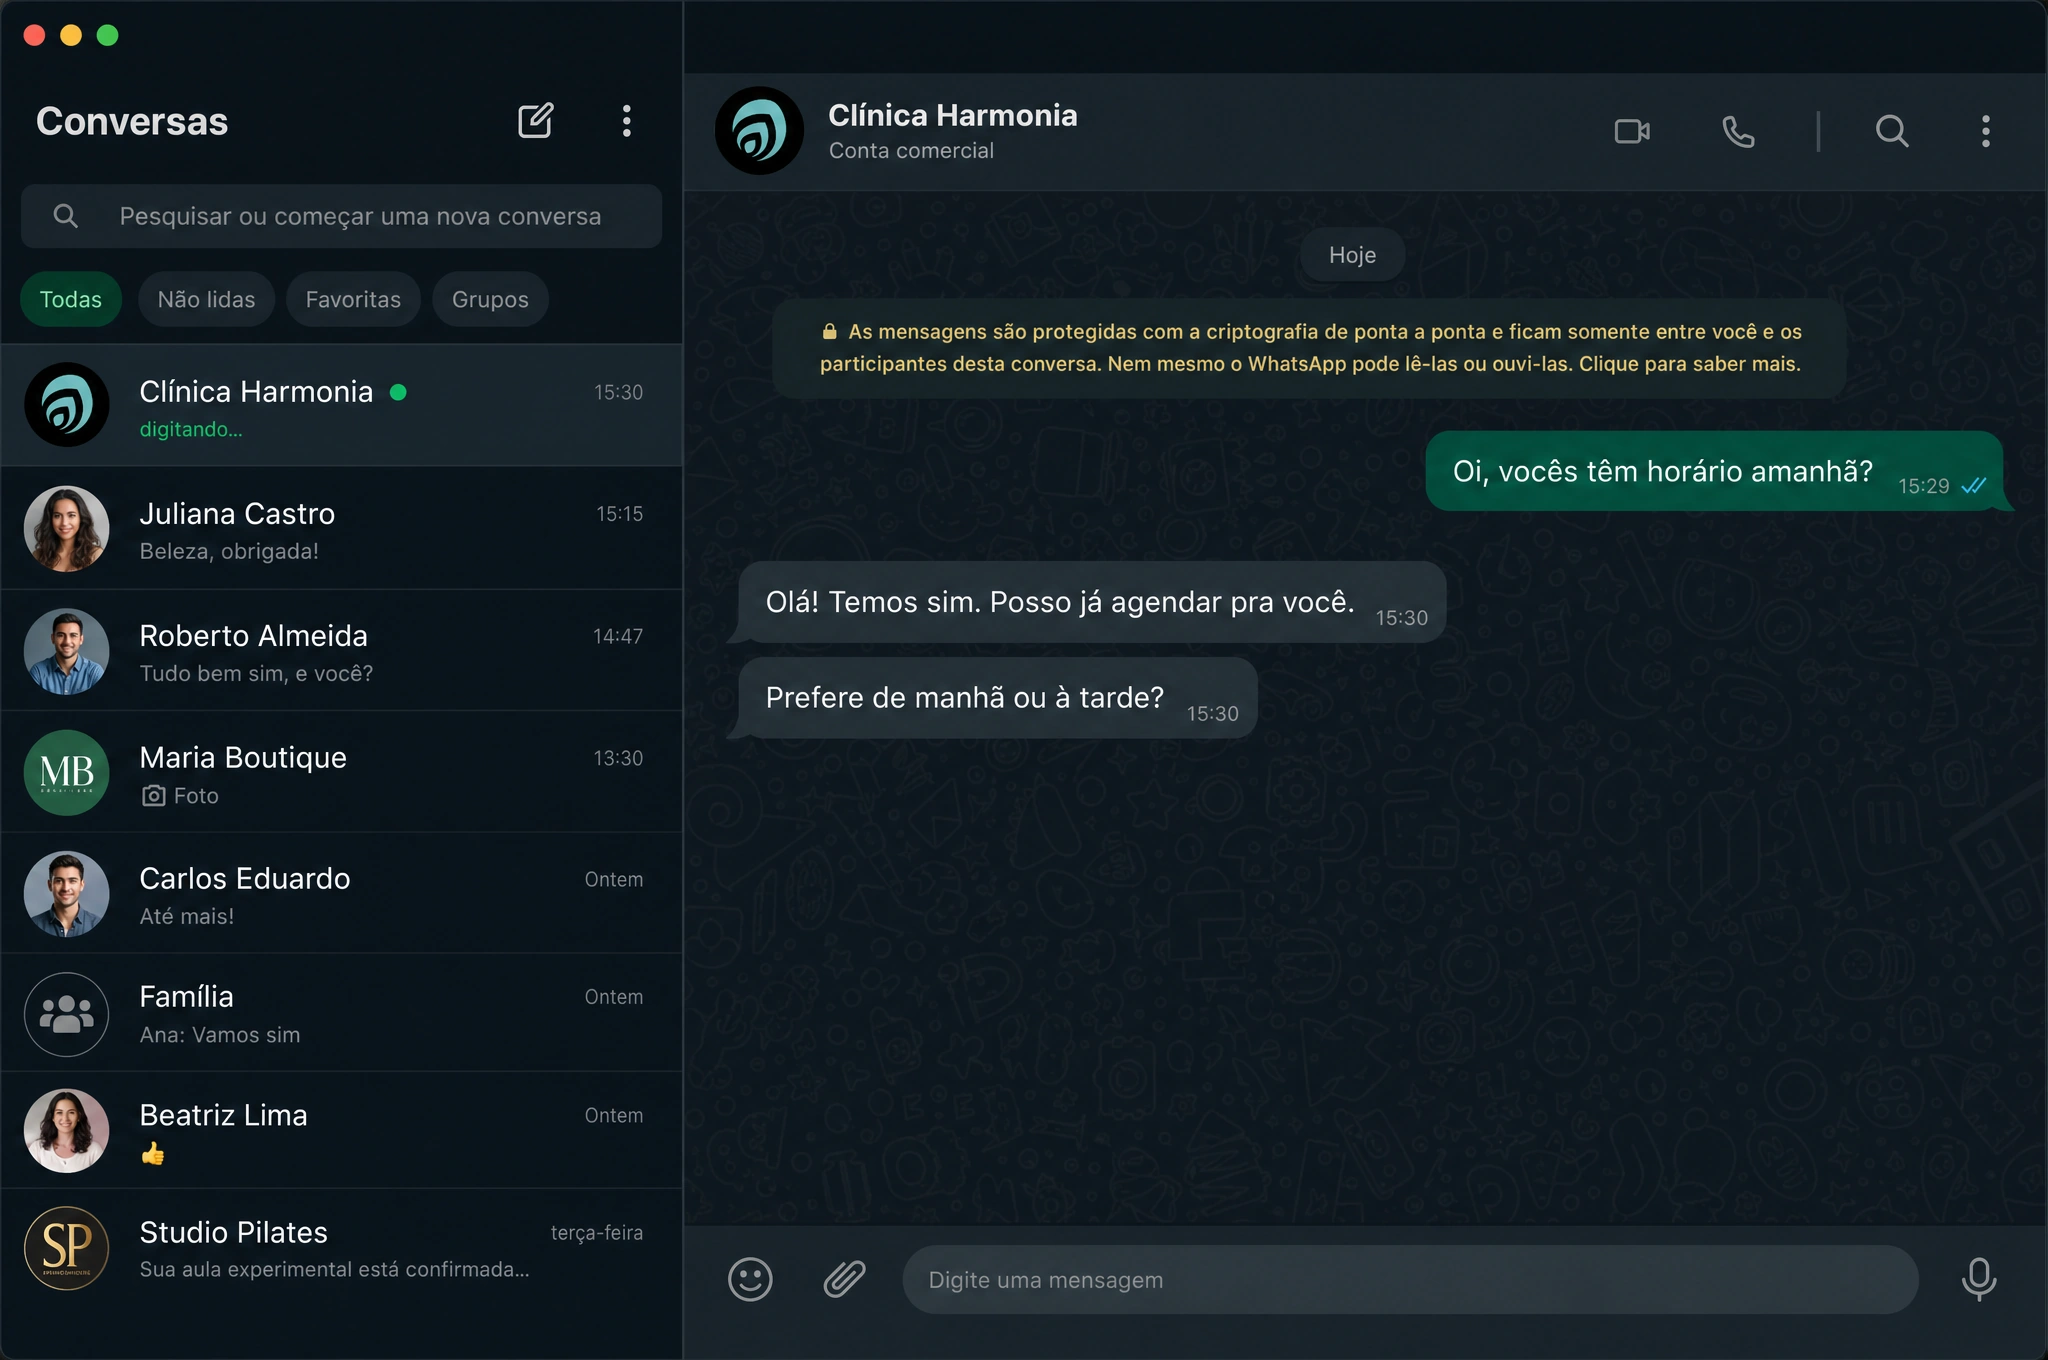Start a new chat with compose icon
The image size is (2048, 1360).
coord(535,121)
